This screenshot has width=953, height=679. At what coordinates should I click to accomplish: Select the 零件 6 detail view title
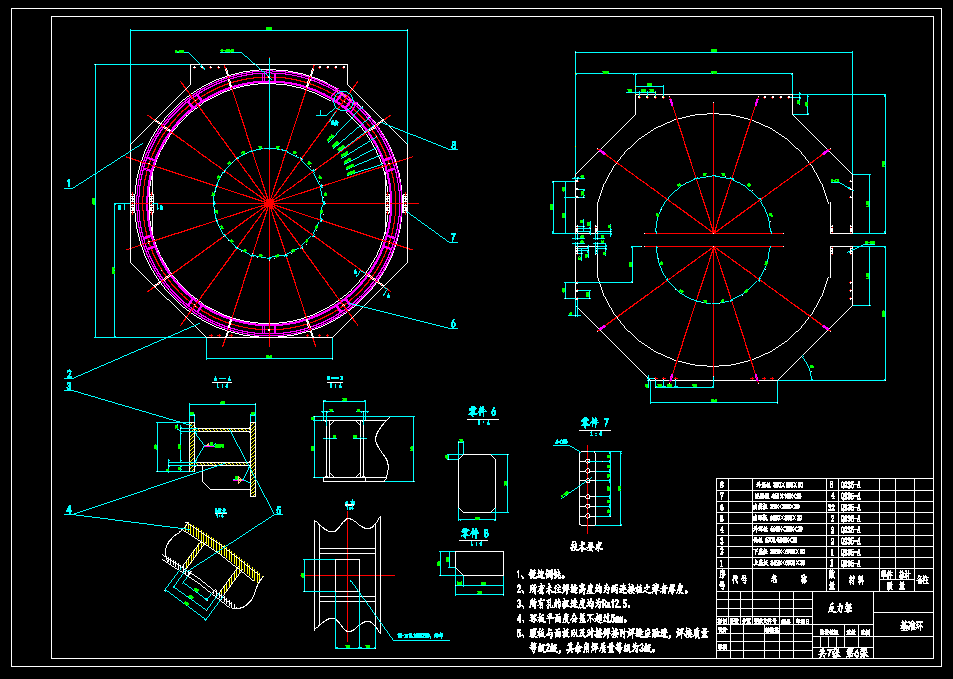(483, 412)
